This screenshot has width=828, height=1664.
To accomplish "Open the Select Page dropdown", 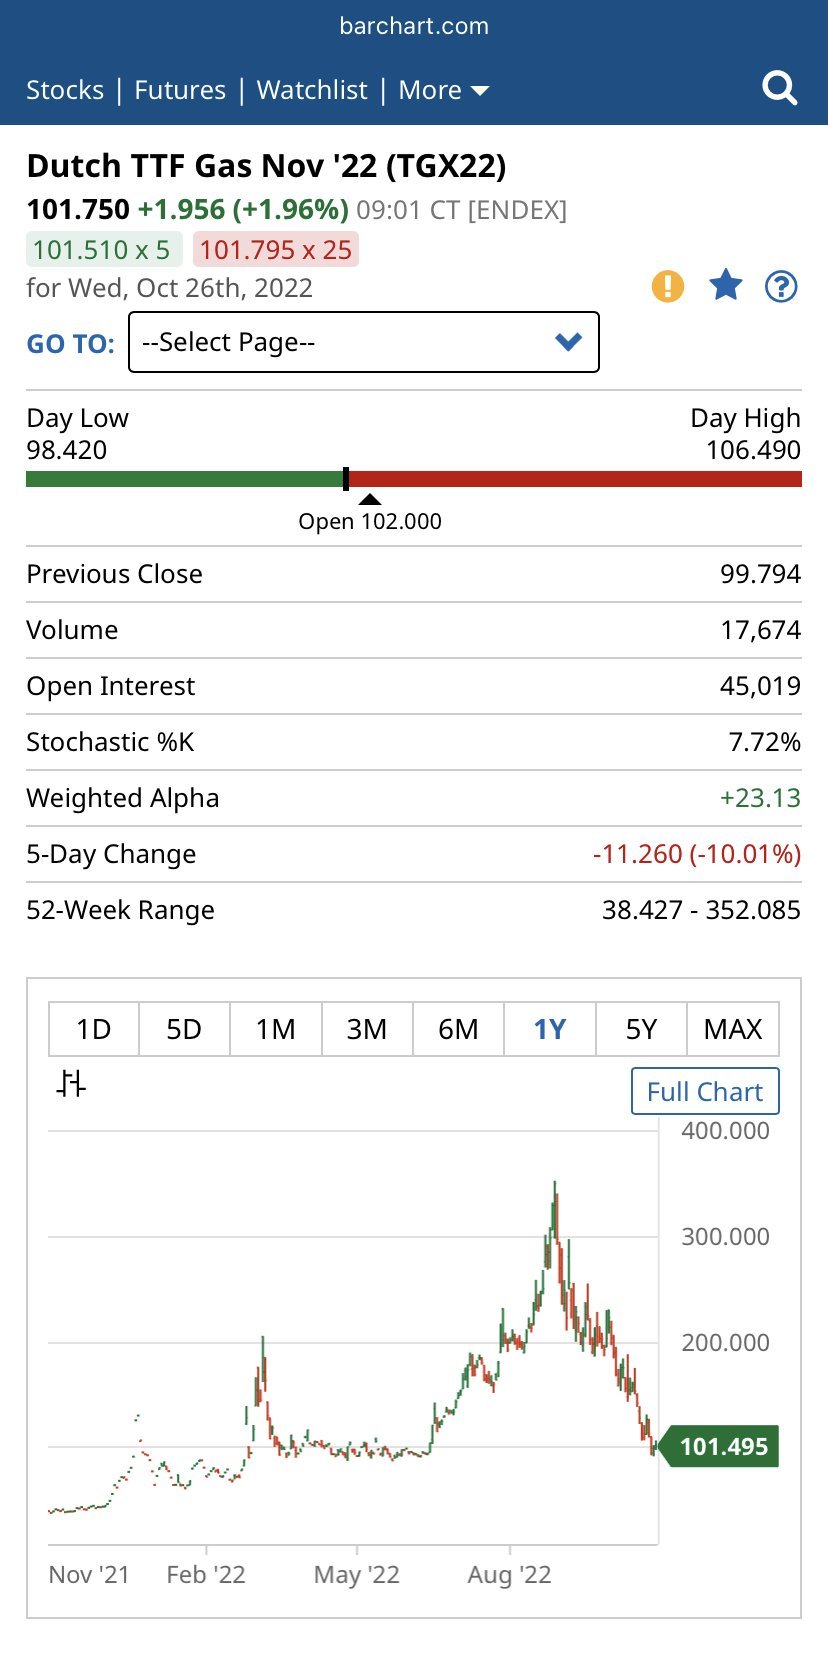I will point(364,342).
